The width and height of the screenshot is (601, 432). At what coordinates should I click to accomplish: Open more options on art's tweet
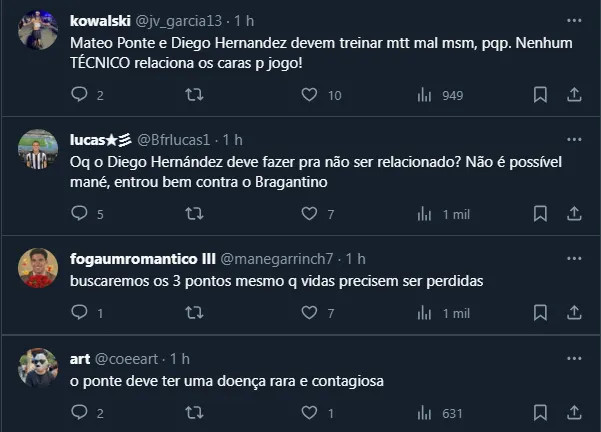click(x=574, y=358)
